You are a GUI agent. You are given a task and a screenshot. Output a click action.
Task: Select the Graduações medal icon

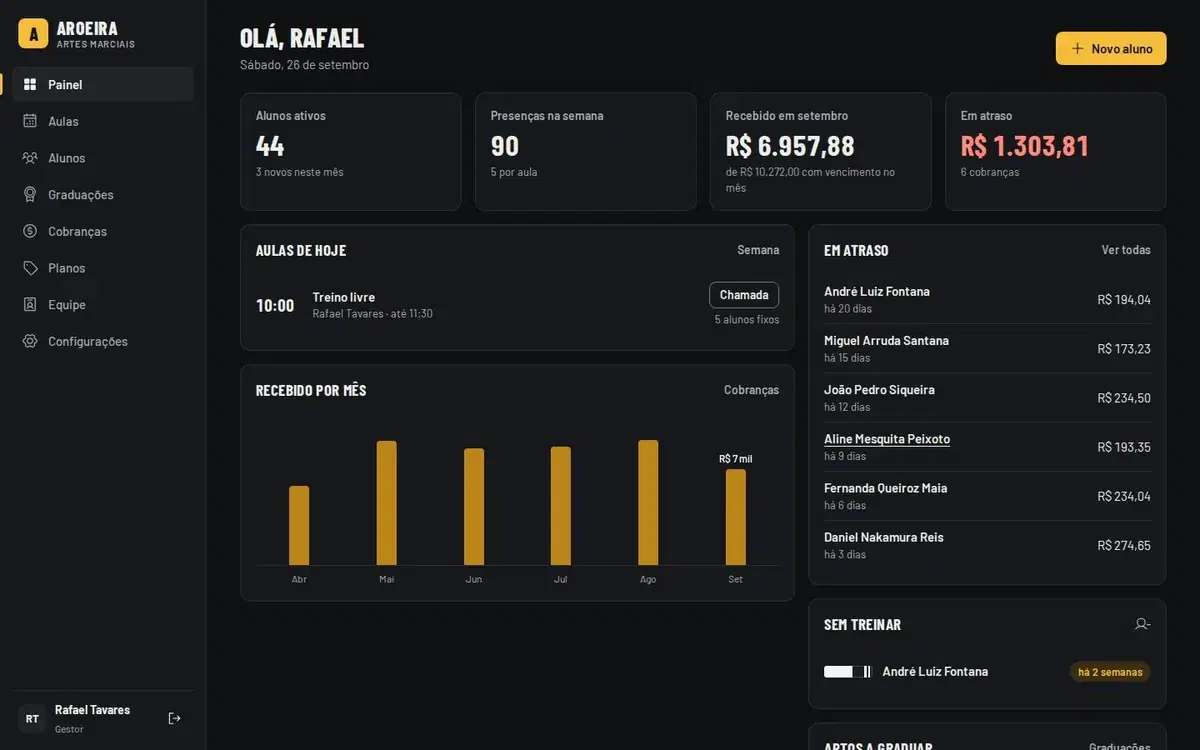(x=30, y=195)
